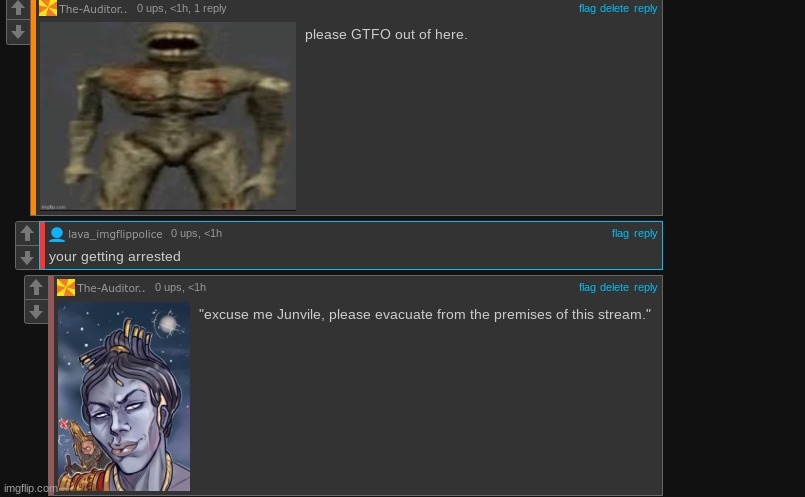The width and height of the screenshot is (805, 497).
Task: Click The-Auditor avatar icon on top comment
Action: click(48, 8)
